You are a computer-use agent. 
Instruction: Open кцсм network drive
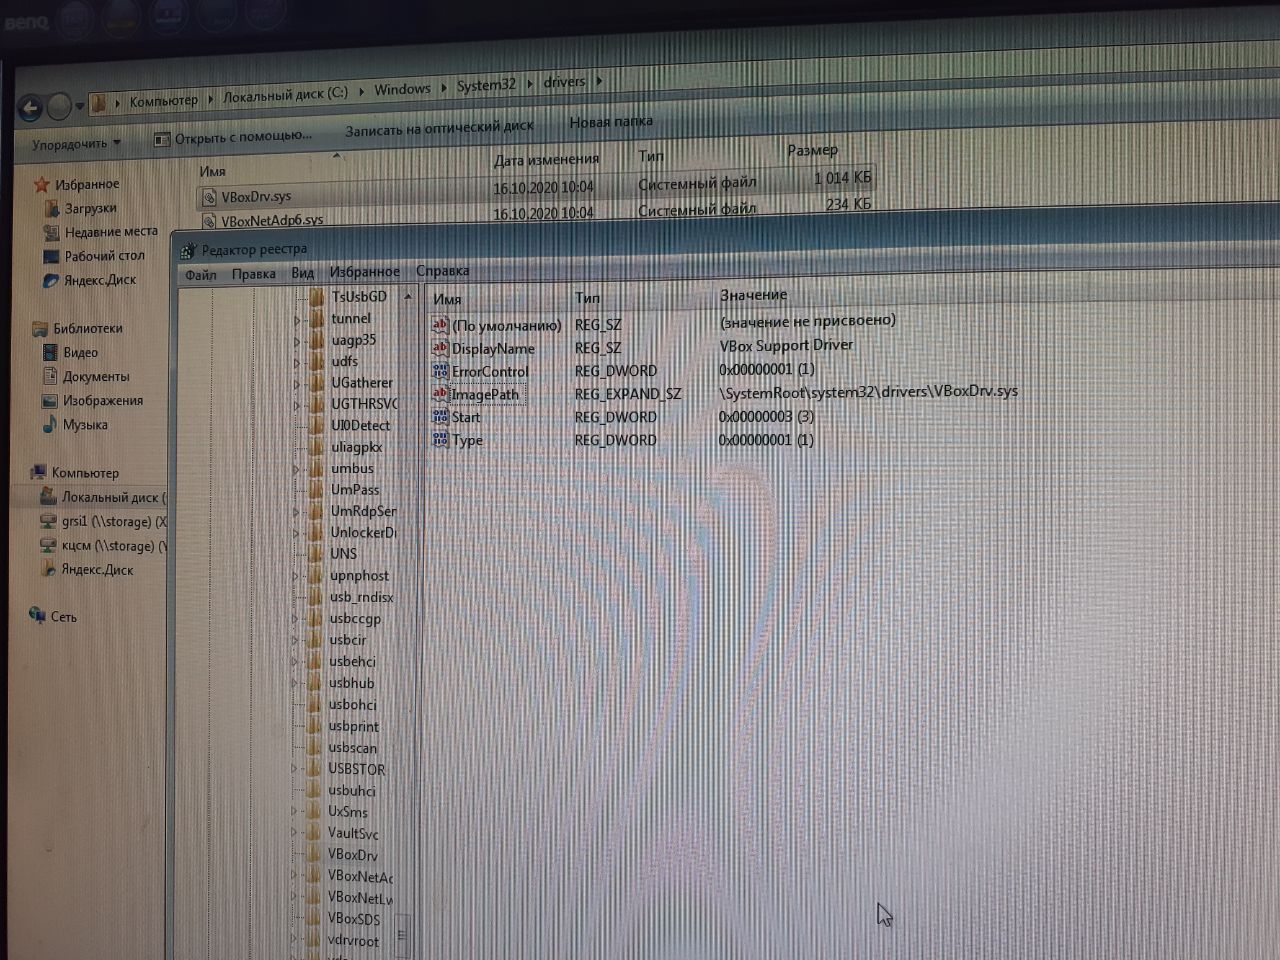click(x=113, y=545)
